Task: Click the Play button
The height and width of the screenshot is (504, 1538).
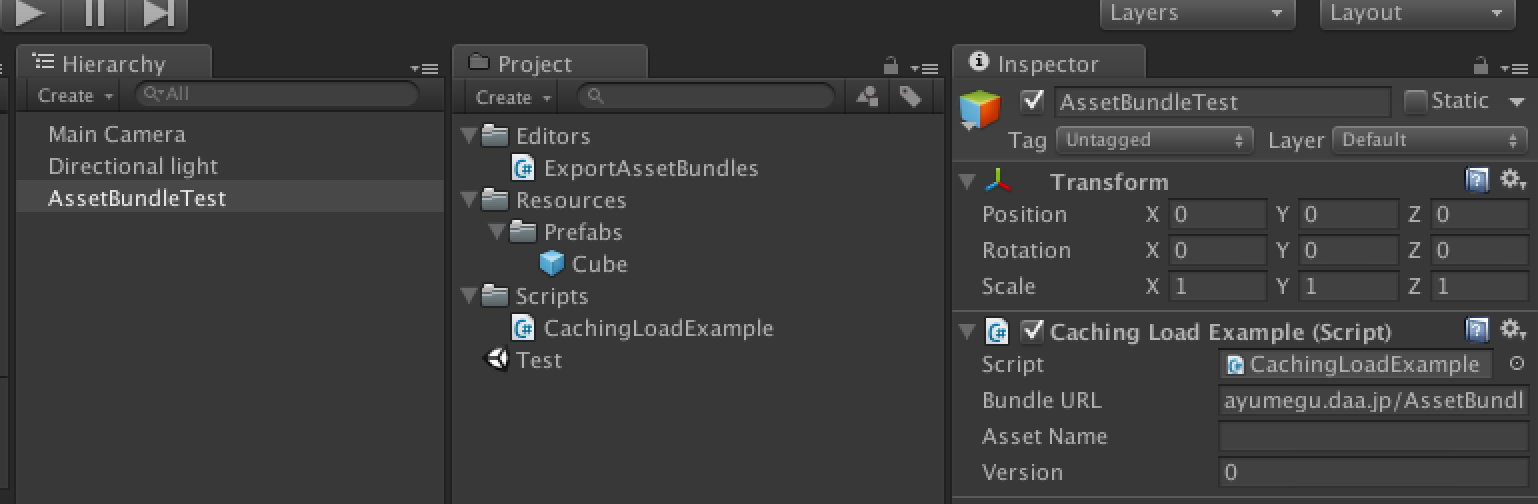Action: [30, 13]
